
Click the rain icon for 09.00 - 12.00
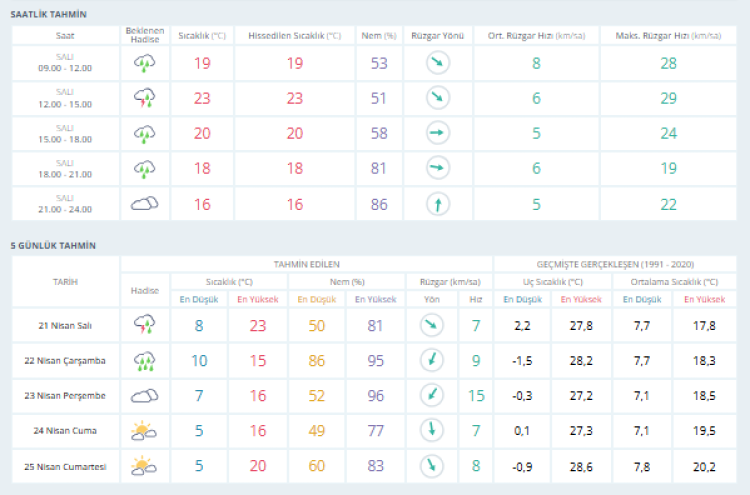(145, 63)
